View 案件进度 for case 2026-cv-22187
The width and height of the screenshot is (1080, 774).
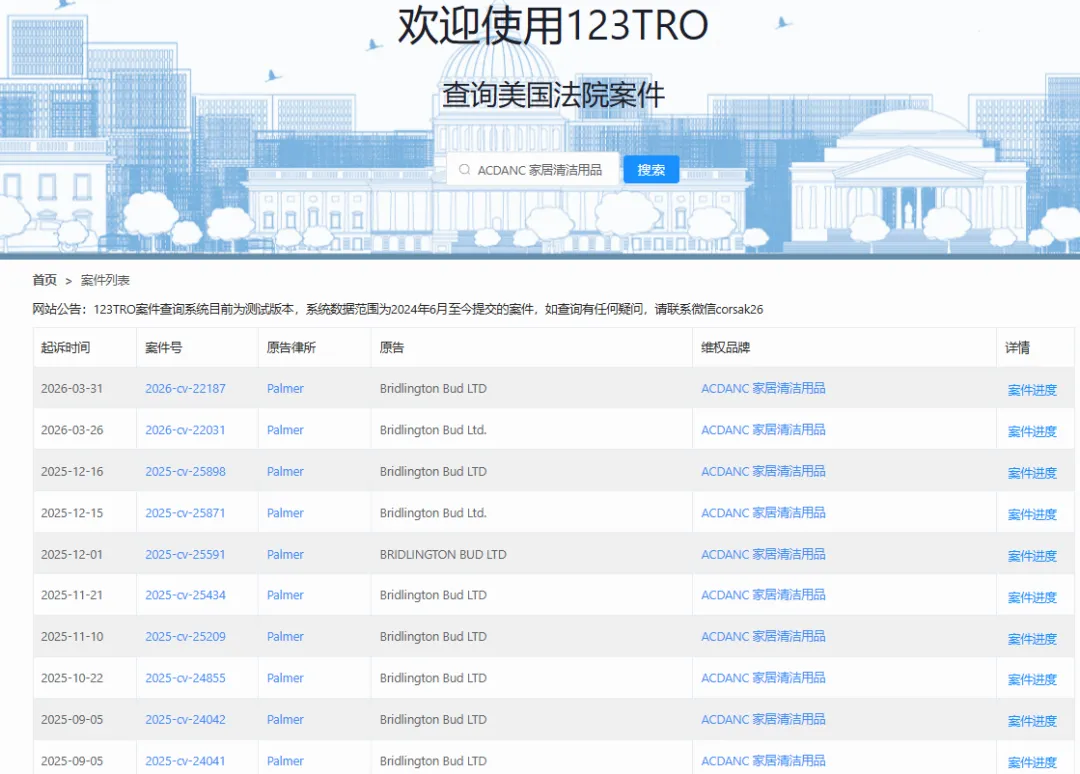(x=1032, y=390)
